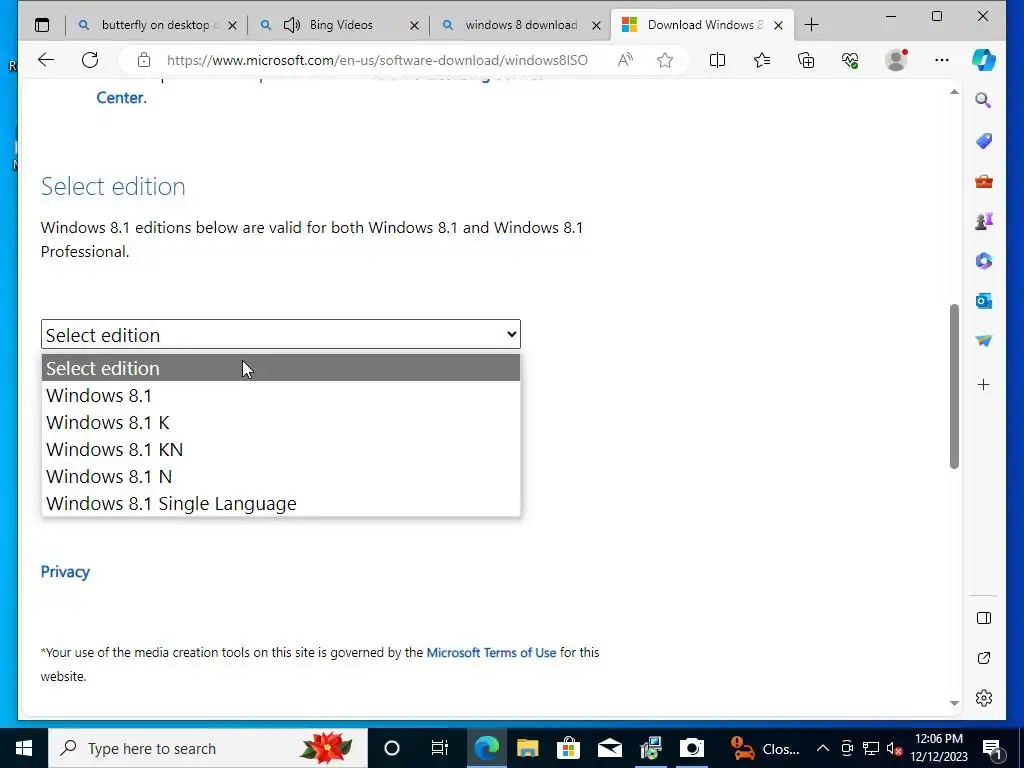Choose Windows 8.1 KN option
The image size is (1024, 768).
(x=281, y=449)
